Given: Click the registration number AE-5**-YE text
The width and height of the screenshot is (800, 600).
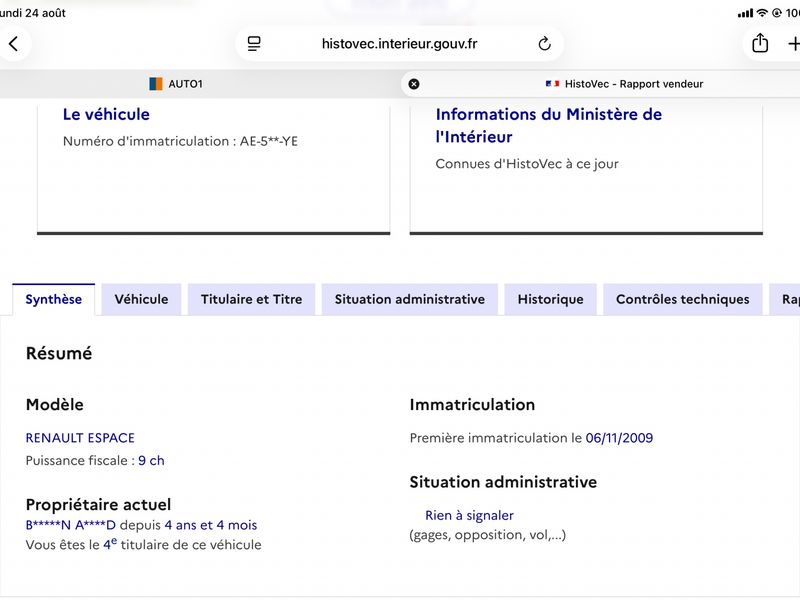Looking at the screenshot, I should click(x=269, y=141).
